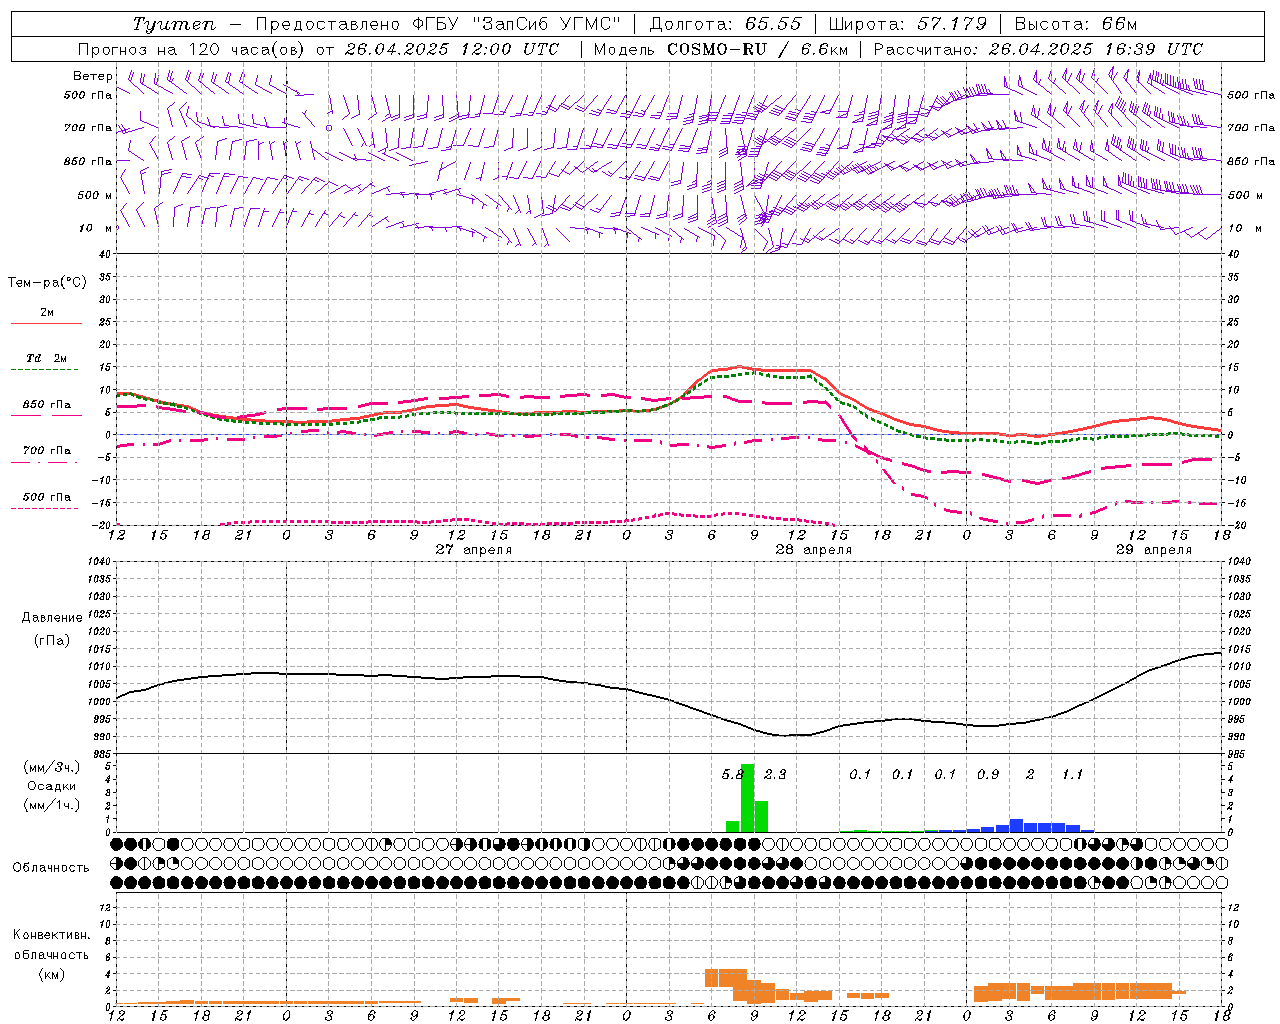Click the "(мм/1ч.)" unit label
This screenshot has height=1024, width=1280.
tap(51, 805)
